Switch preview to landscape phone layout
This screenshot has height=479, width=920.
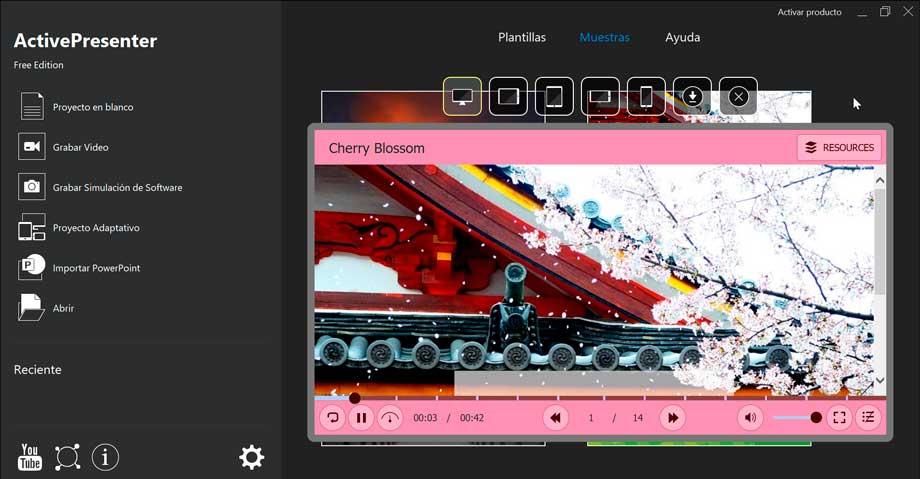pos(600,96)
